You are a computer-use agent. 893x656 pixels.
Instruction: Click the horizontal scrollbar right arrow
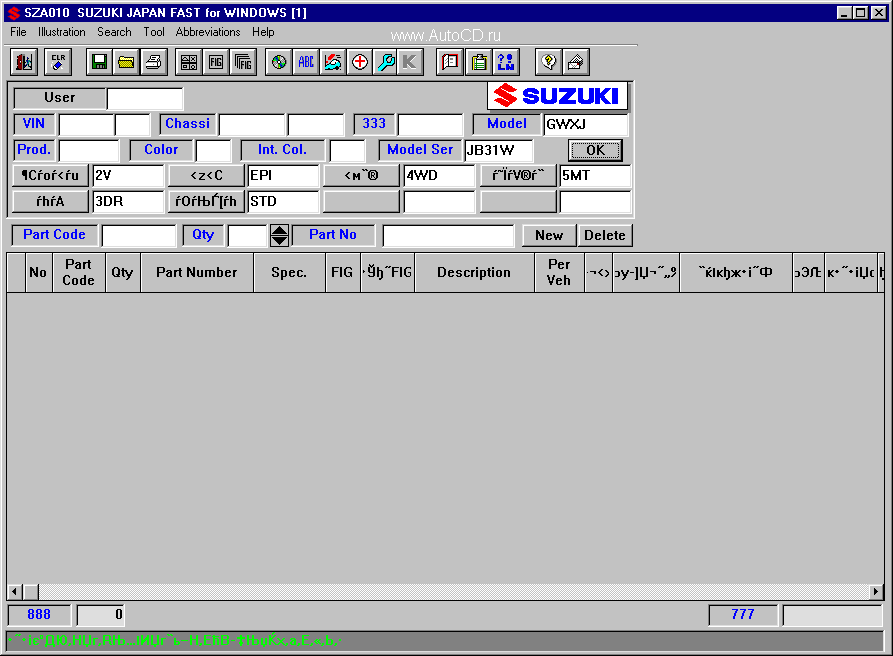[876, 592]
